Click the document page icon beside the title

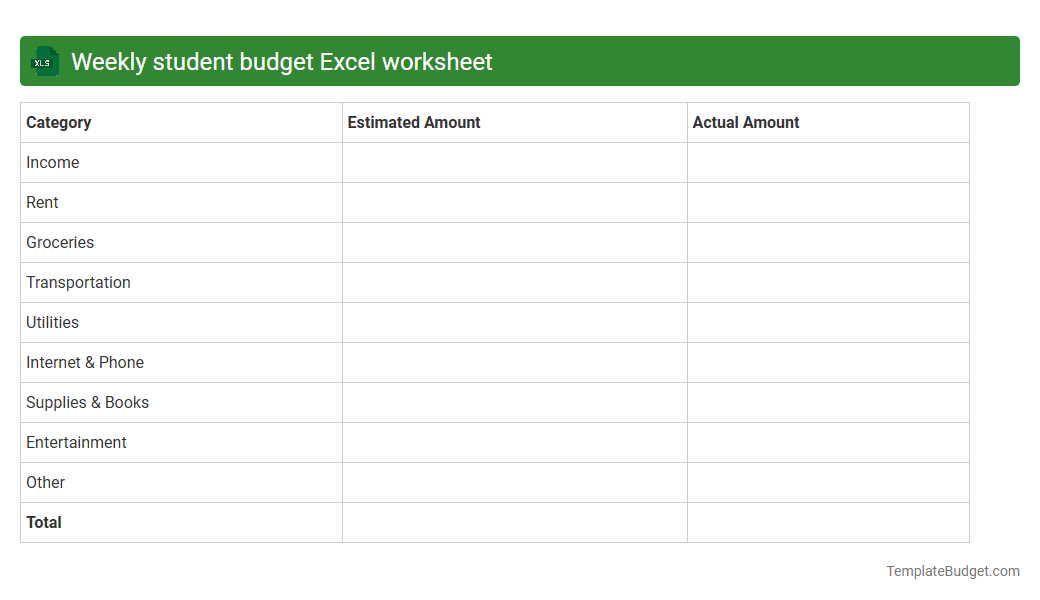tap(44, 61)
